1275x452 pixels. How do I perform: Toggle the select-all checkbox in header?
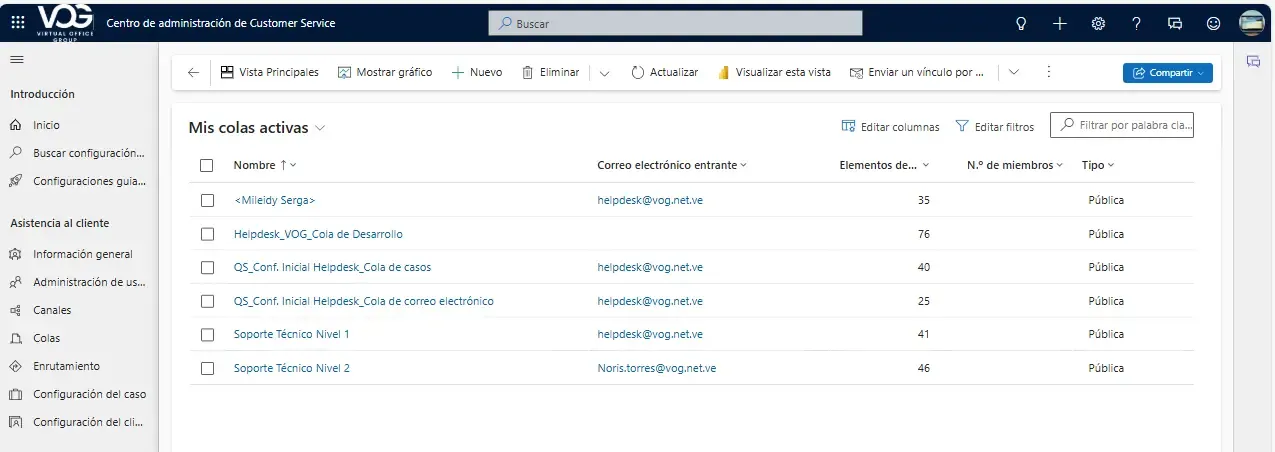[x=207, y=165]
